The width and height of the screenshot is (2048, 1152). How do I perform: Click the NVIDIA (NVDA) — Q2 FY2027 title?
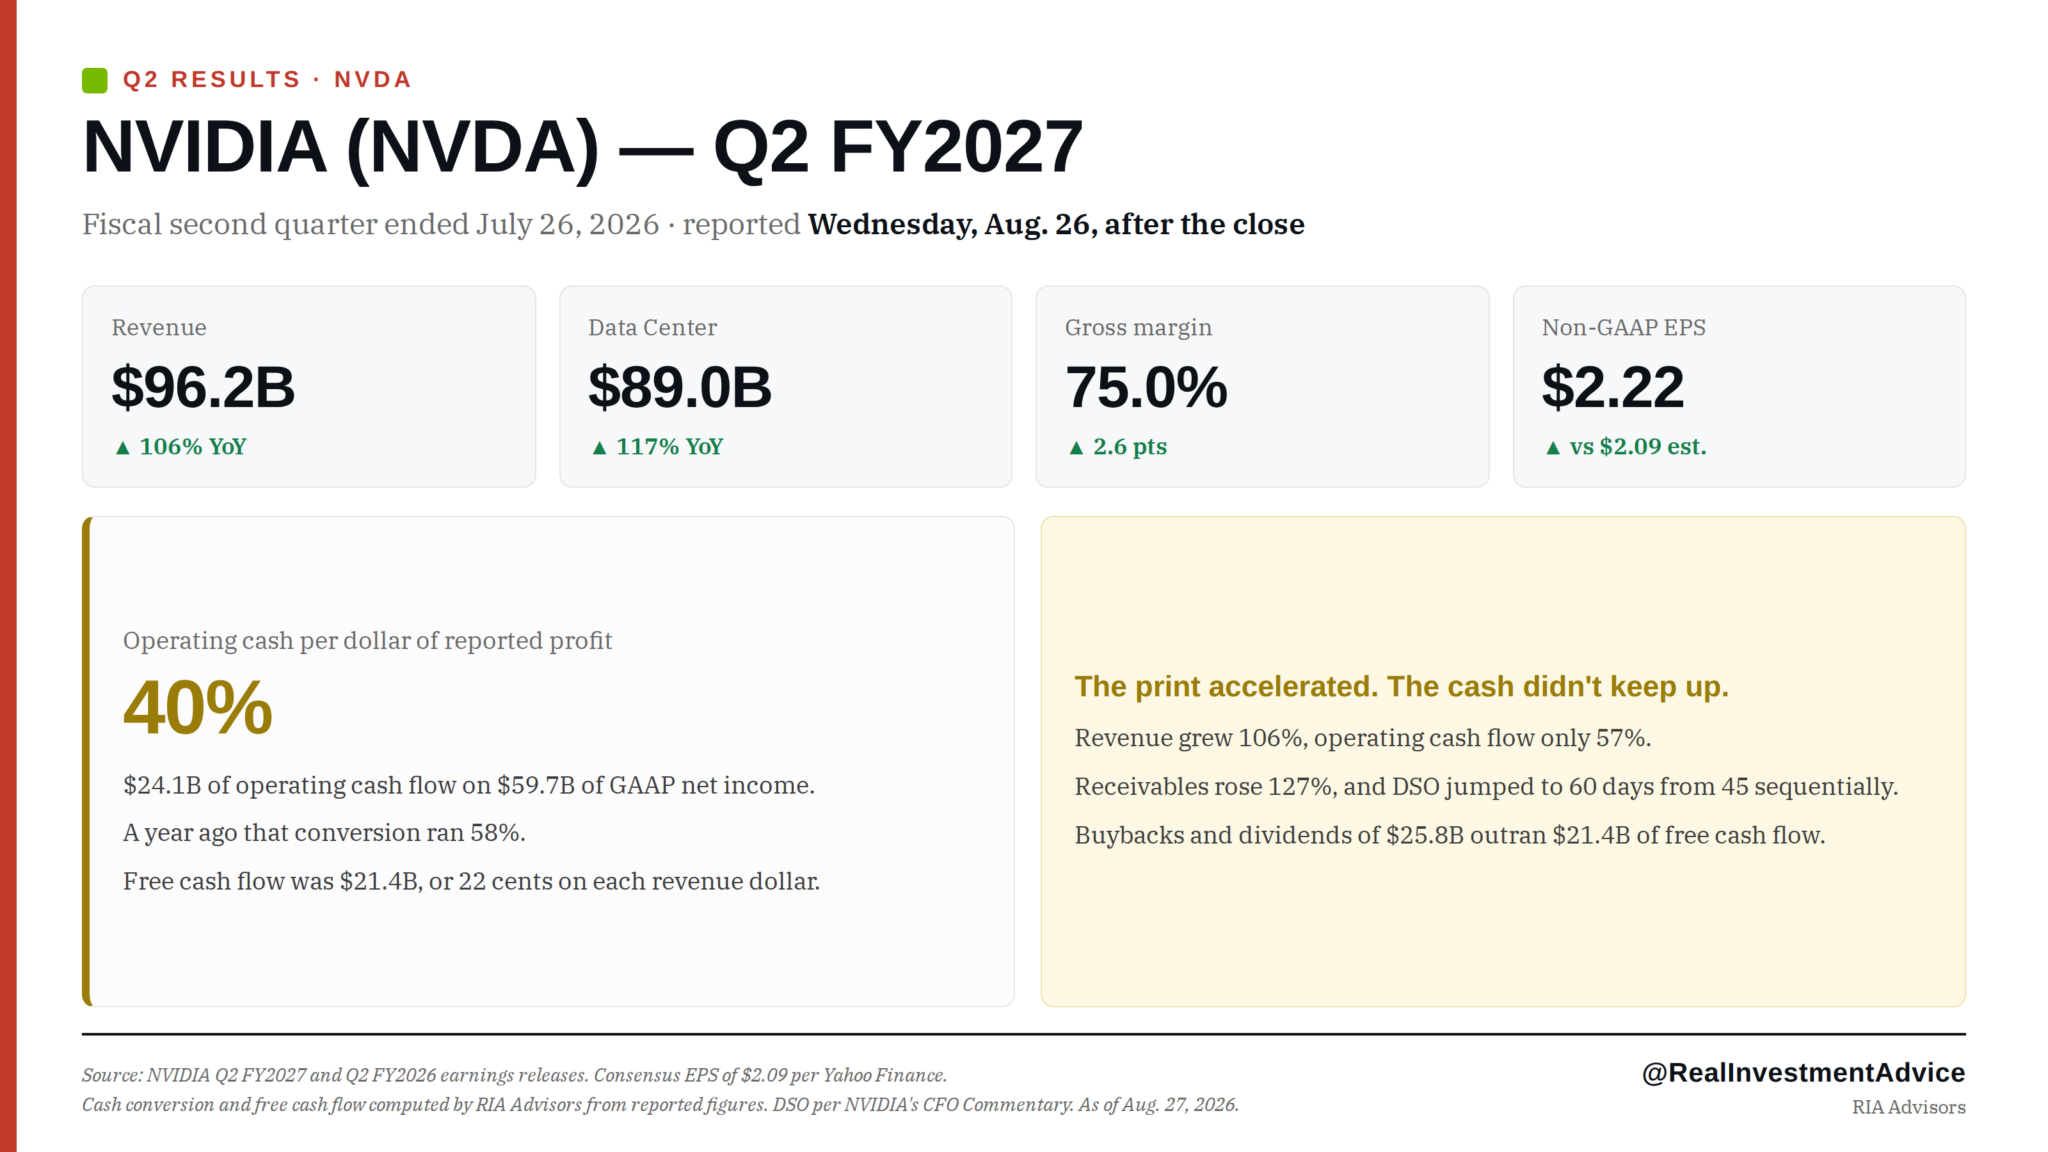click(x=583, y=148)
